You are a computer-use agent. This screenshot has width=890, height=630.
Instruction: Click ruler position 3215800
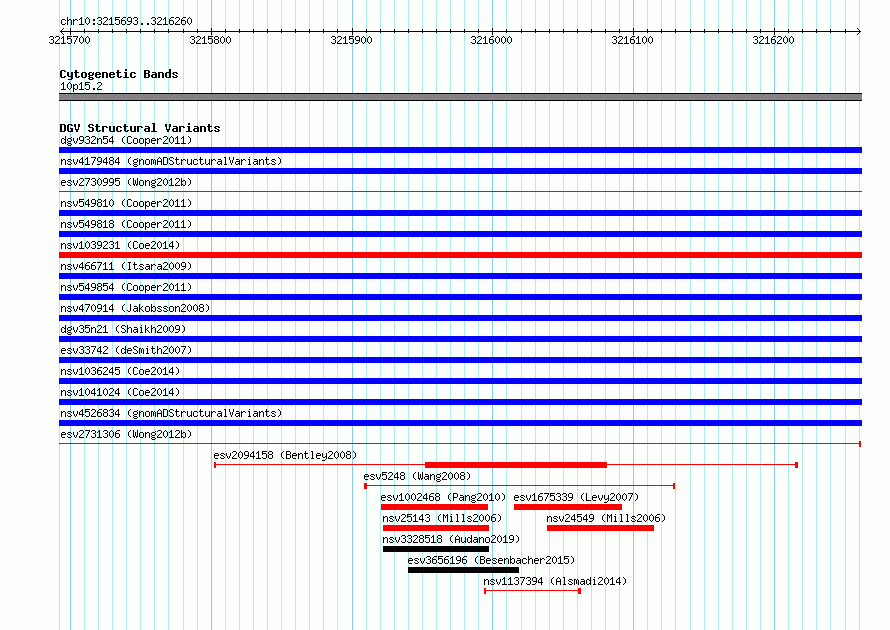coord(211,40)
